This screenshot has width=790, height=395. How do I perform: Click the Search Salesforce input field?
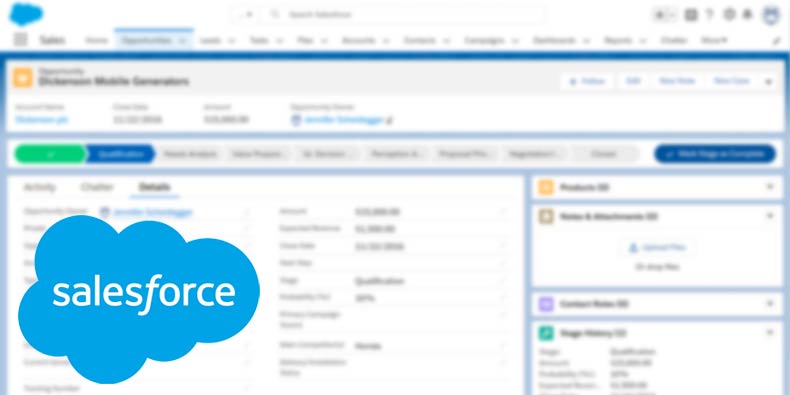click(403, 15)
